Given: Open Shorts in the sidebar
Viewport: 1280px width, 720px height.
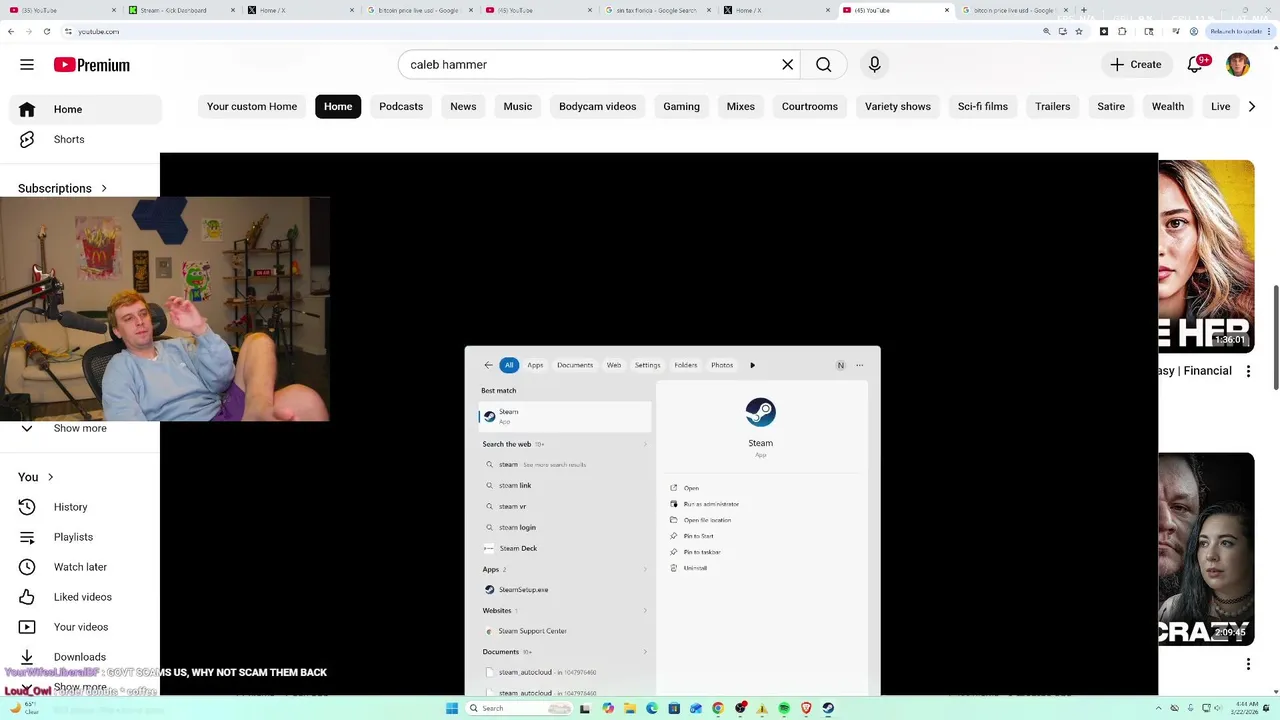Looking at the screenshot, I should point(84,139).
